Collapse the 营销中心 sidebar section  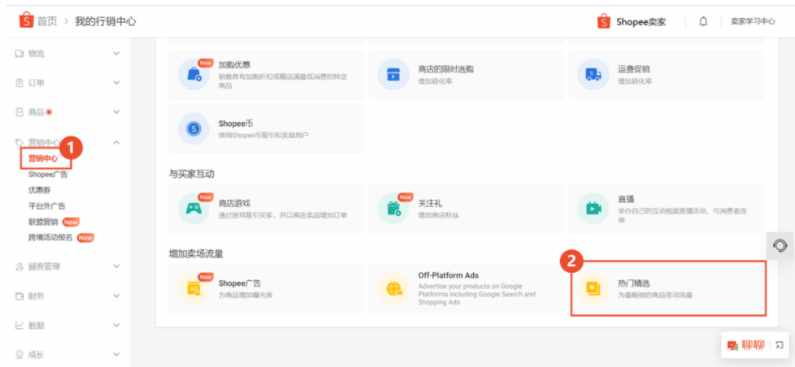tap(116, 142)
